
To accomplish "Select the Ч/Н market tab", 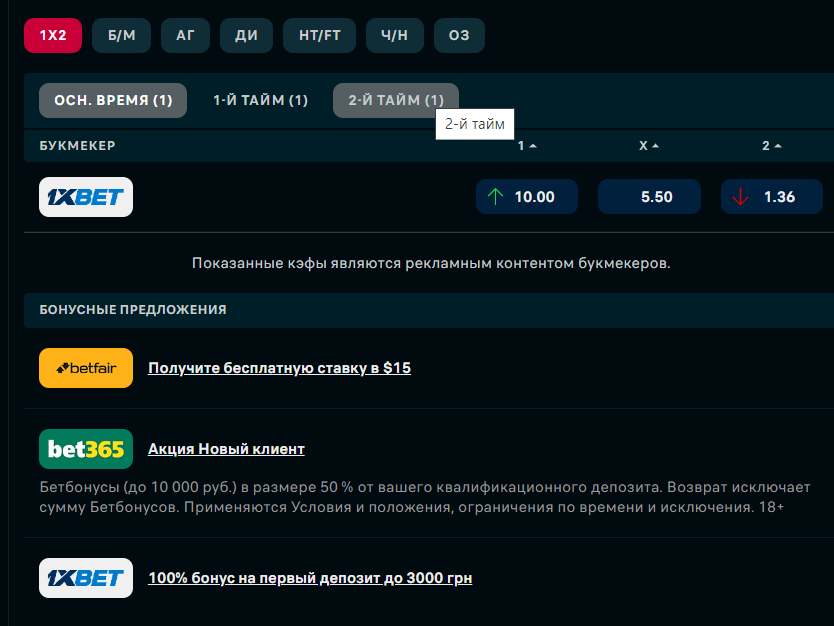I will pyautogui.click(x=395, y=36).
